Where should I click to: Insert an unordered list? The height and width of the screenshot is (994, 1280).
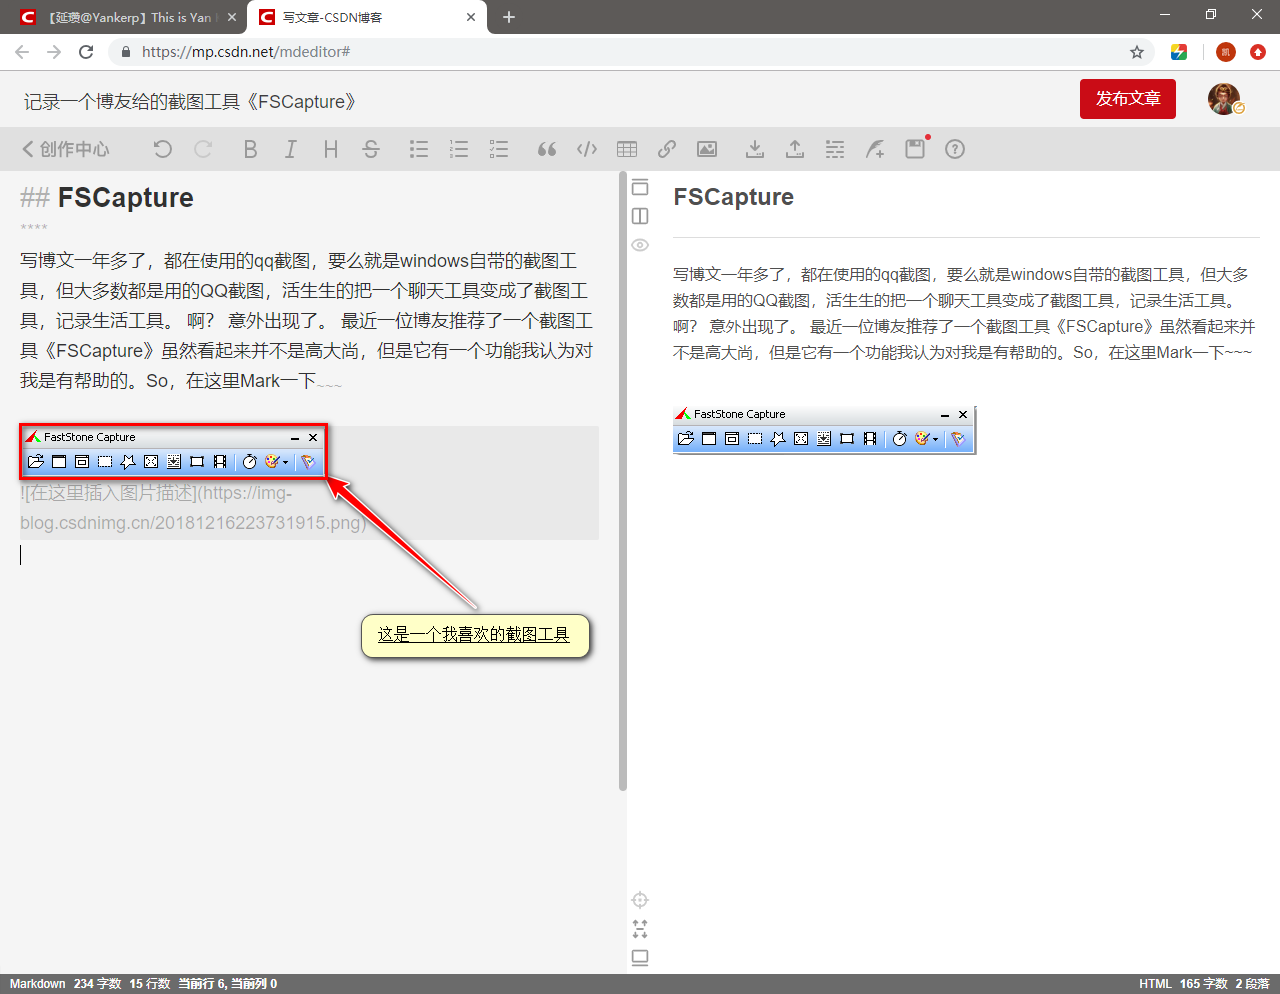click(x=418, y=148)
